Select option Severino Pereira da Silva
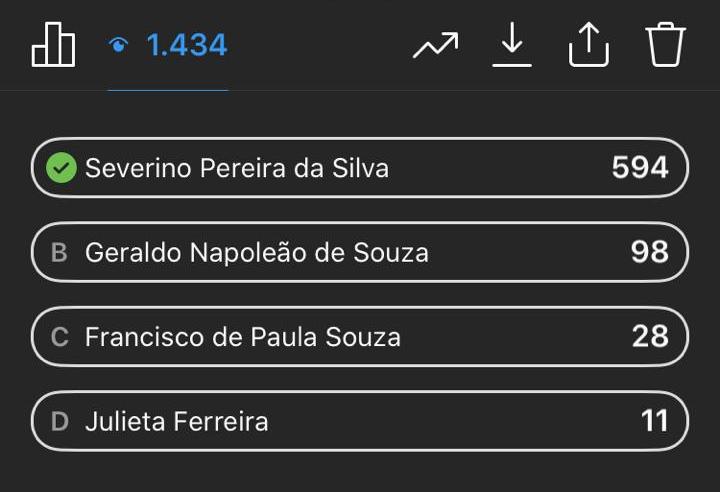The image size is (720, 492). (360, 168)
